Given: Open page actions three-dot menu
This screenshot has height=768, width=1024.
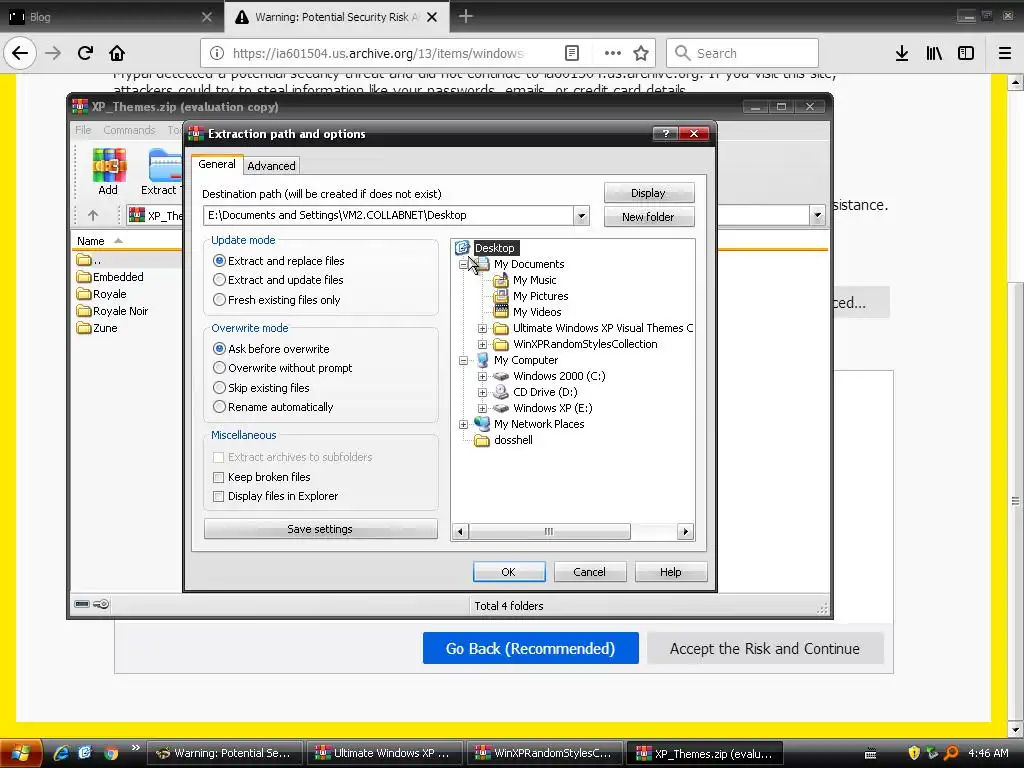Looking at the screenshot, I should (x=613, y=53).
